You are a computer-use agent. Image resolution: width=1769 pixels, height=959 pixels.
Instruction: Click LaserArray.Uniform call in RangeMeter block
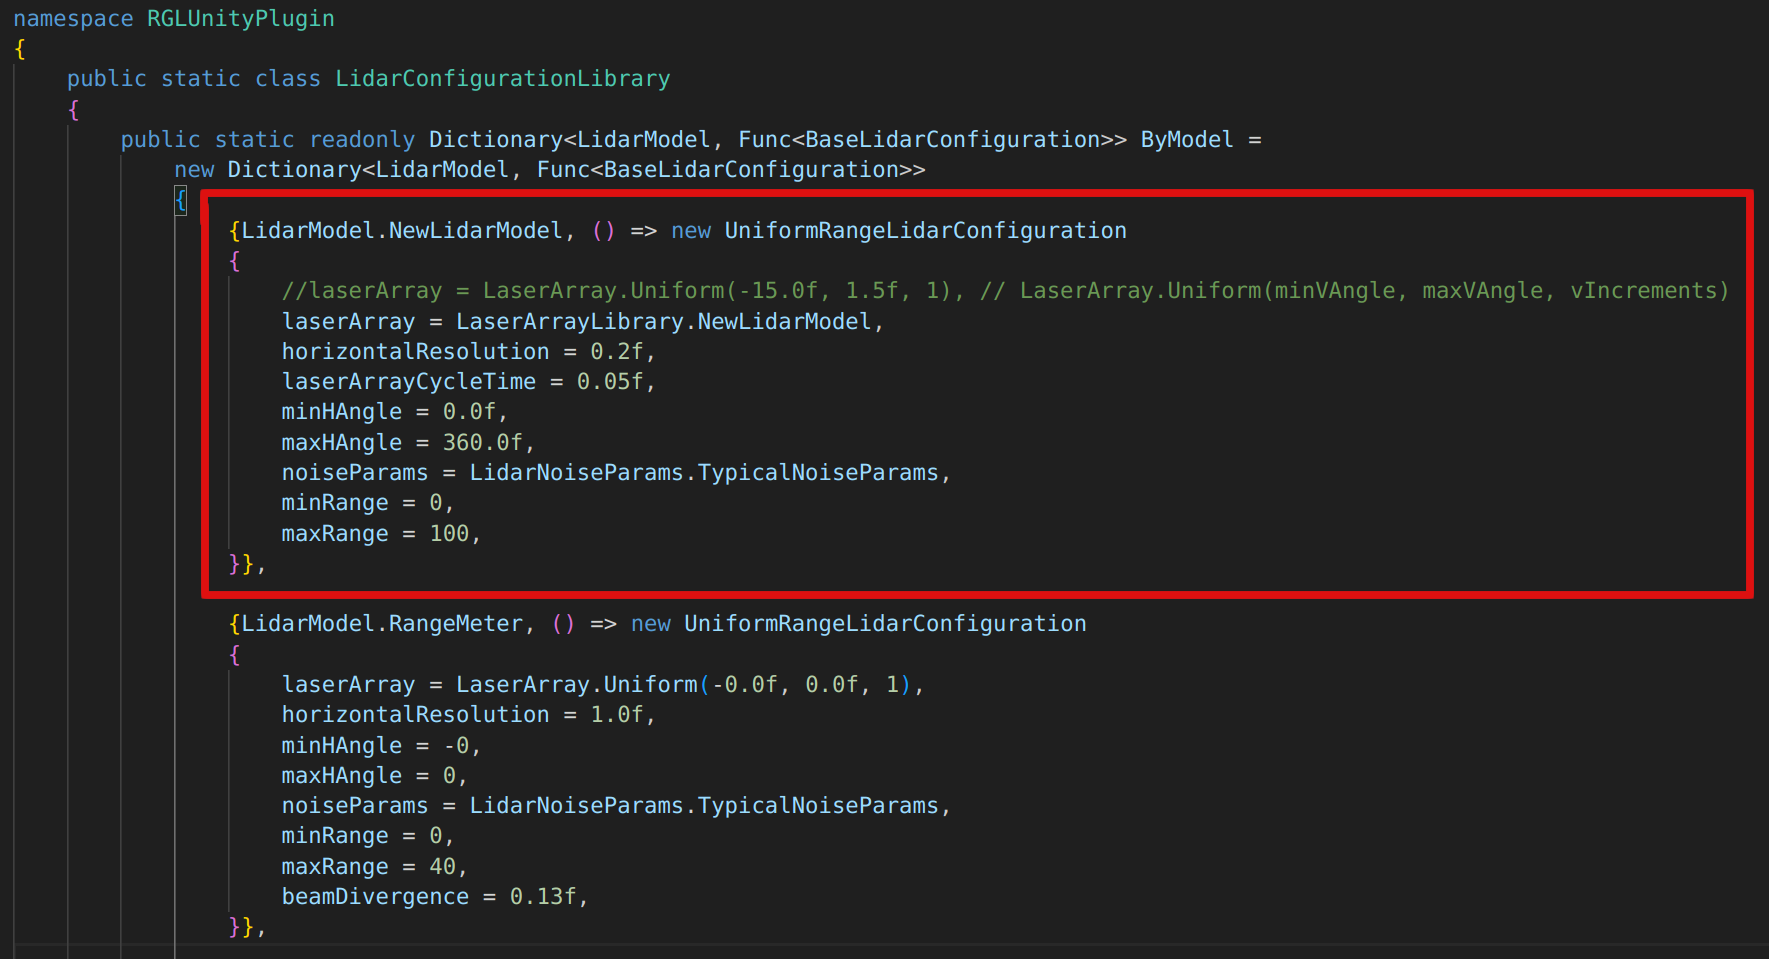(x=576, y=685)
